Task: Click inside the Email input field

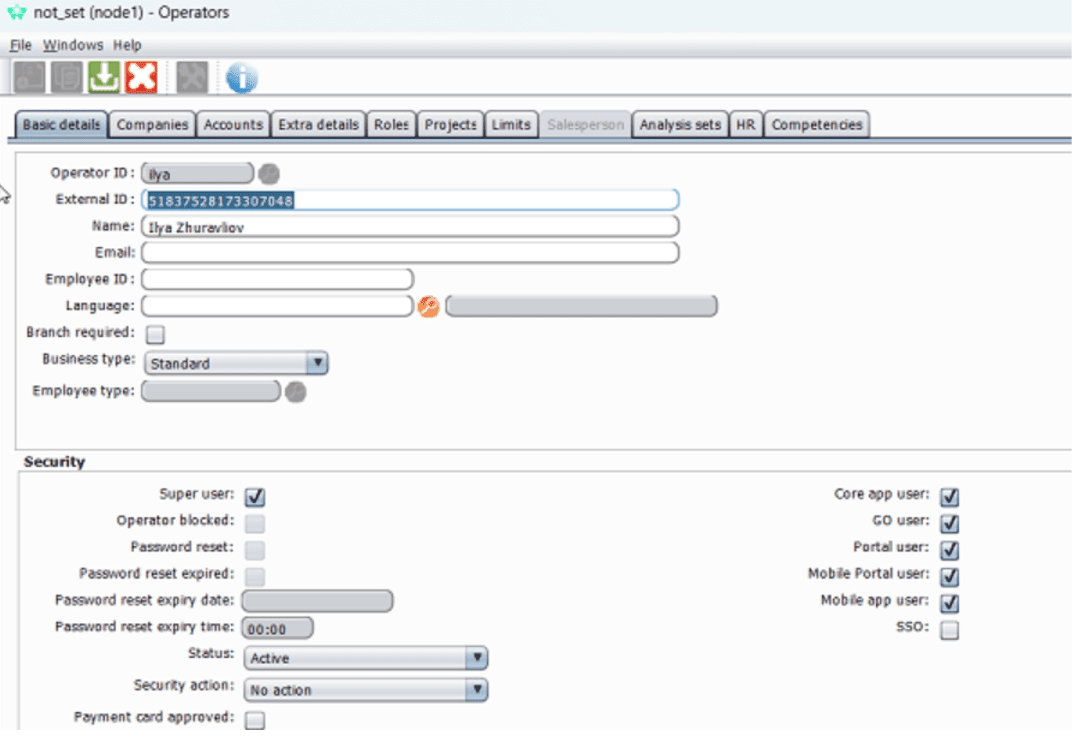Action: click(x=410, y=252)
